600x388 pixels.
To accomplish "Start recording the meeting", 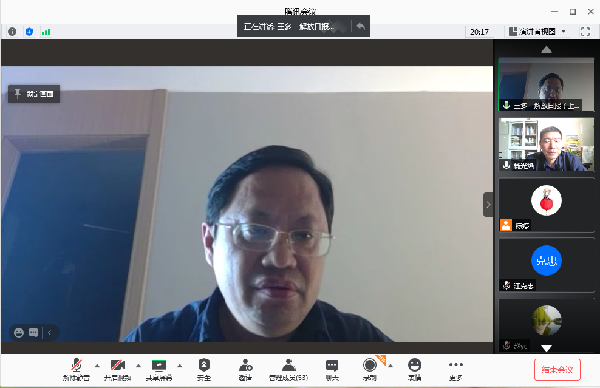I will (370, 369).
